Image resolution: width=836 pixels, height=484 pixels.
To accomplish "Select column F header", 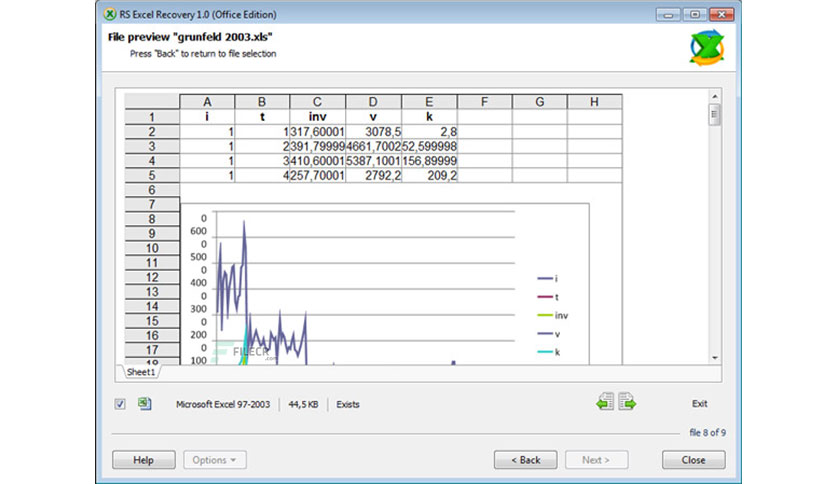I will point(484,102).
